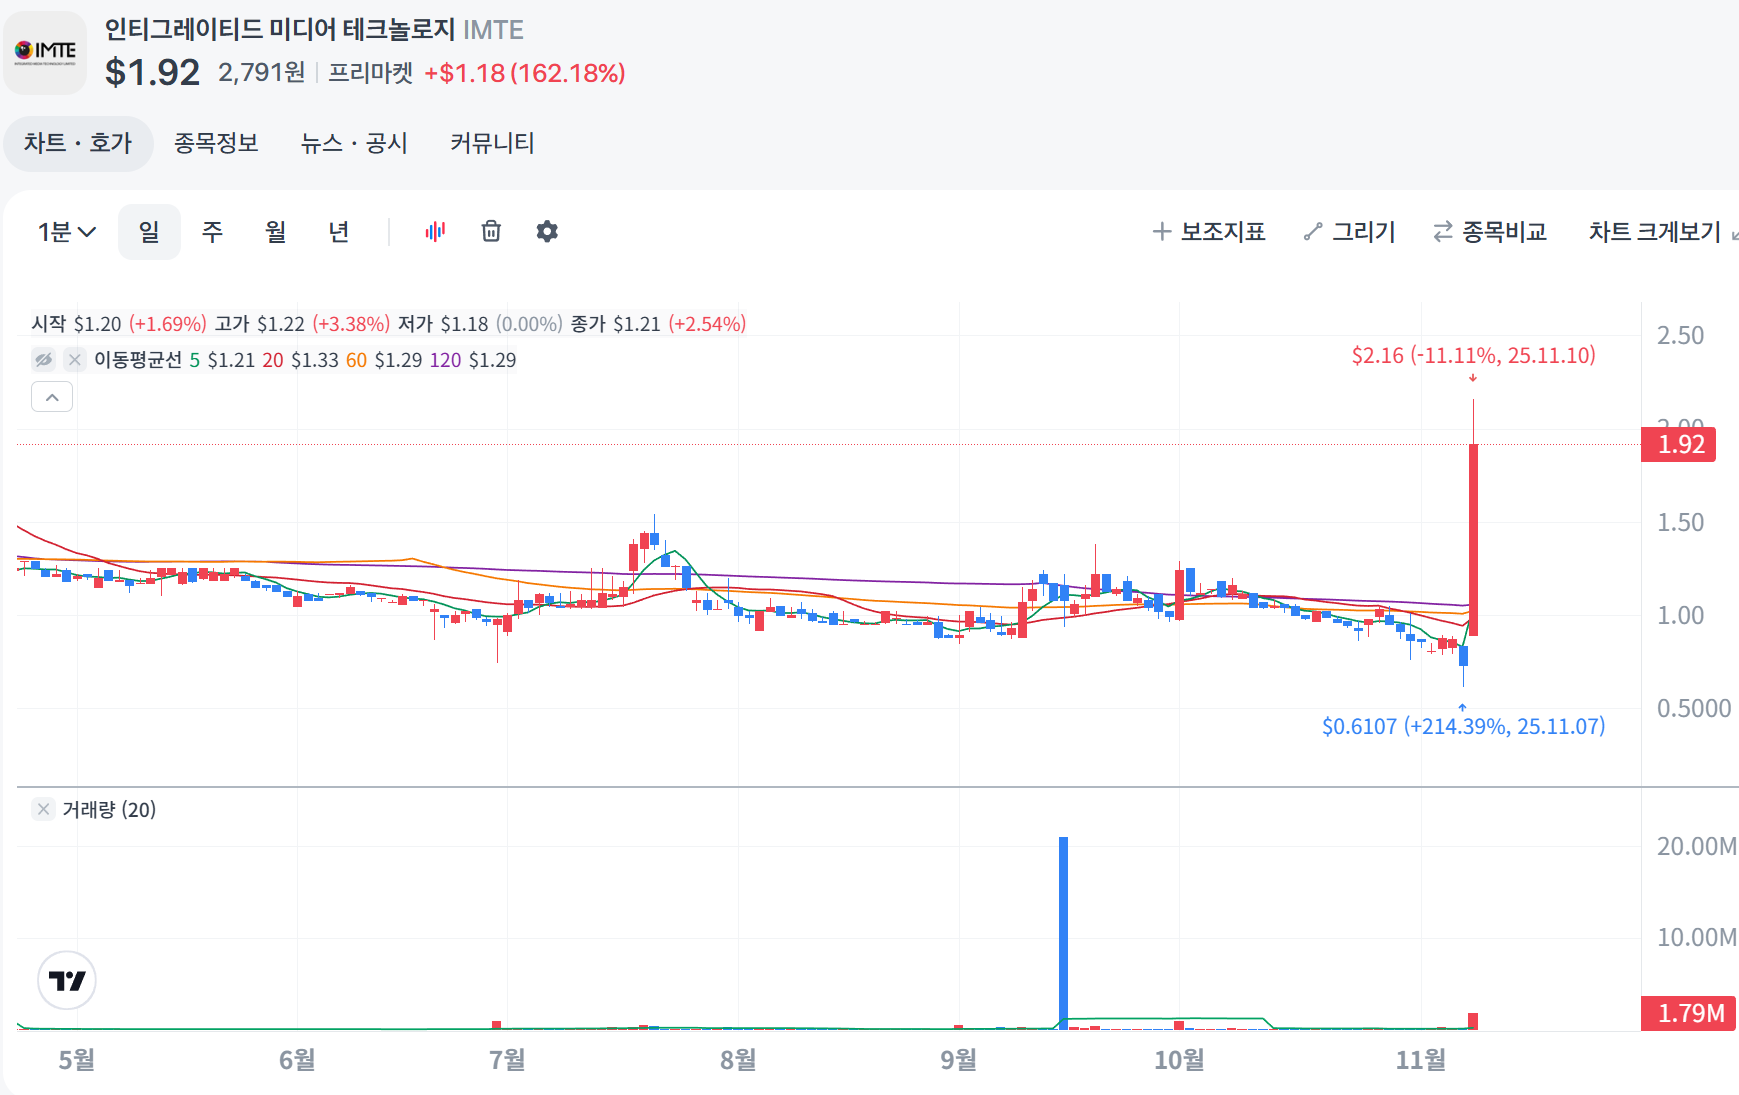
Task: Add an indicator via 보조지표 plus icon
Action: (1208, 231)
